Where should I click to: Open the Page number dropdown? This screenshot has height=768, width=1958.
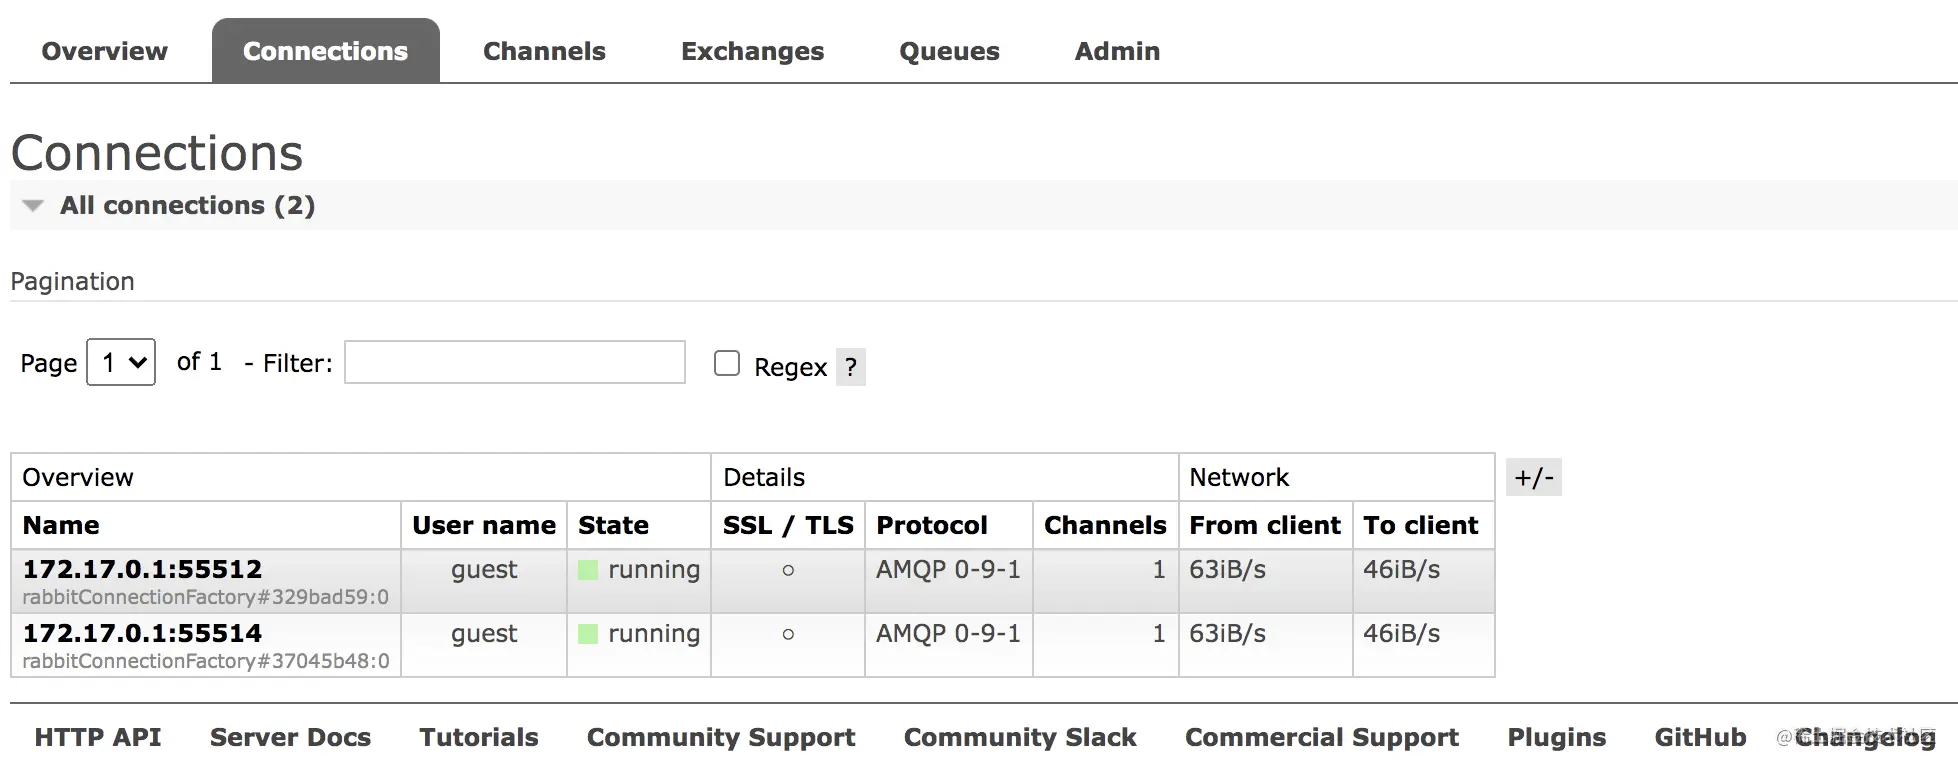(121, 362)
